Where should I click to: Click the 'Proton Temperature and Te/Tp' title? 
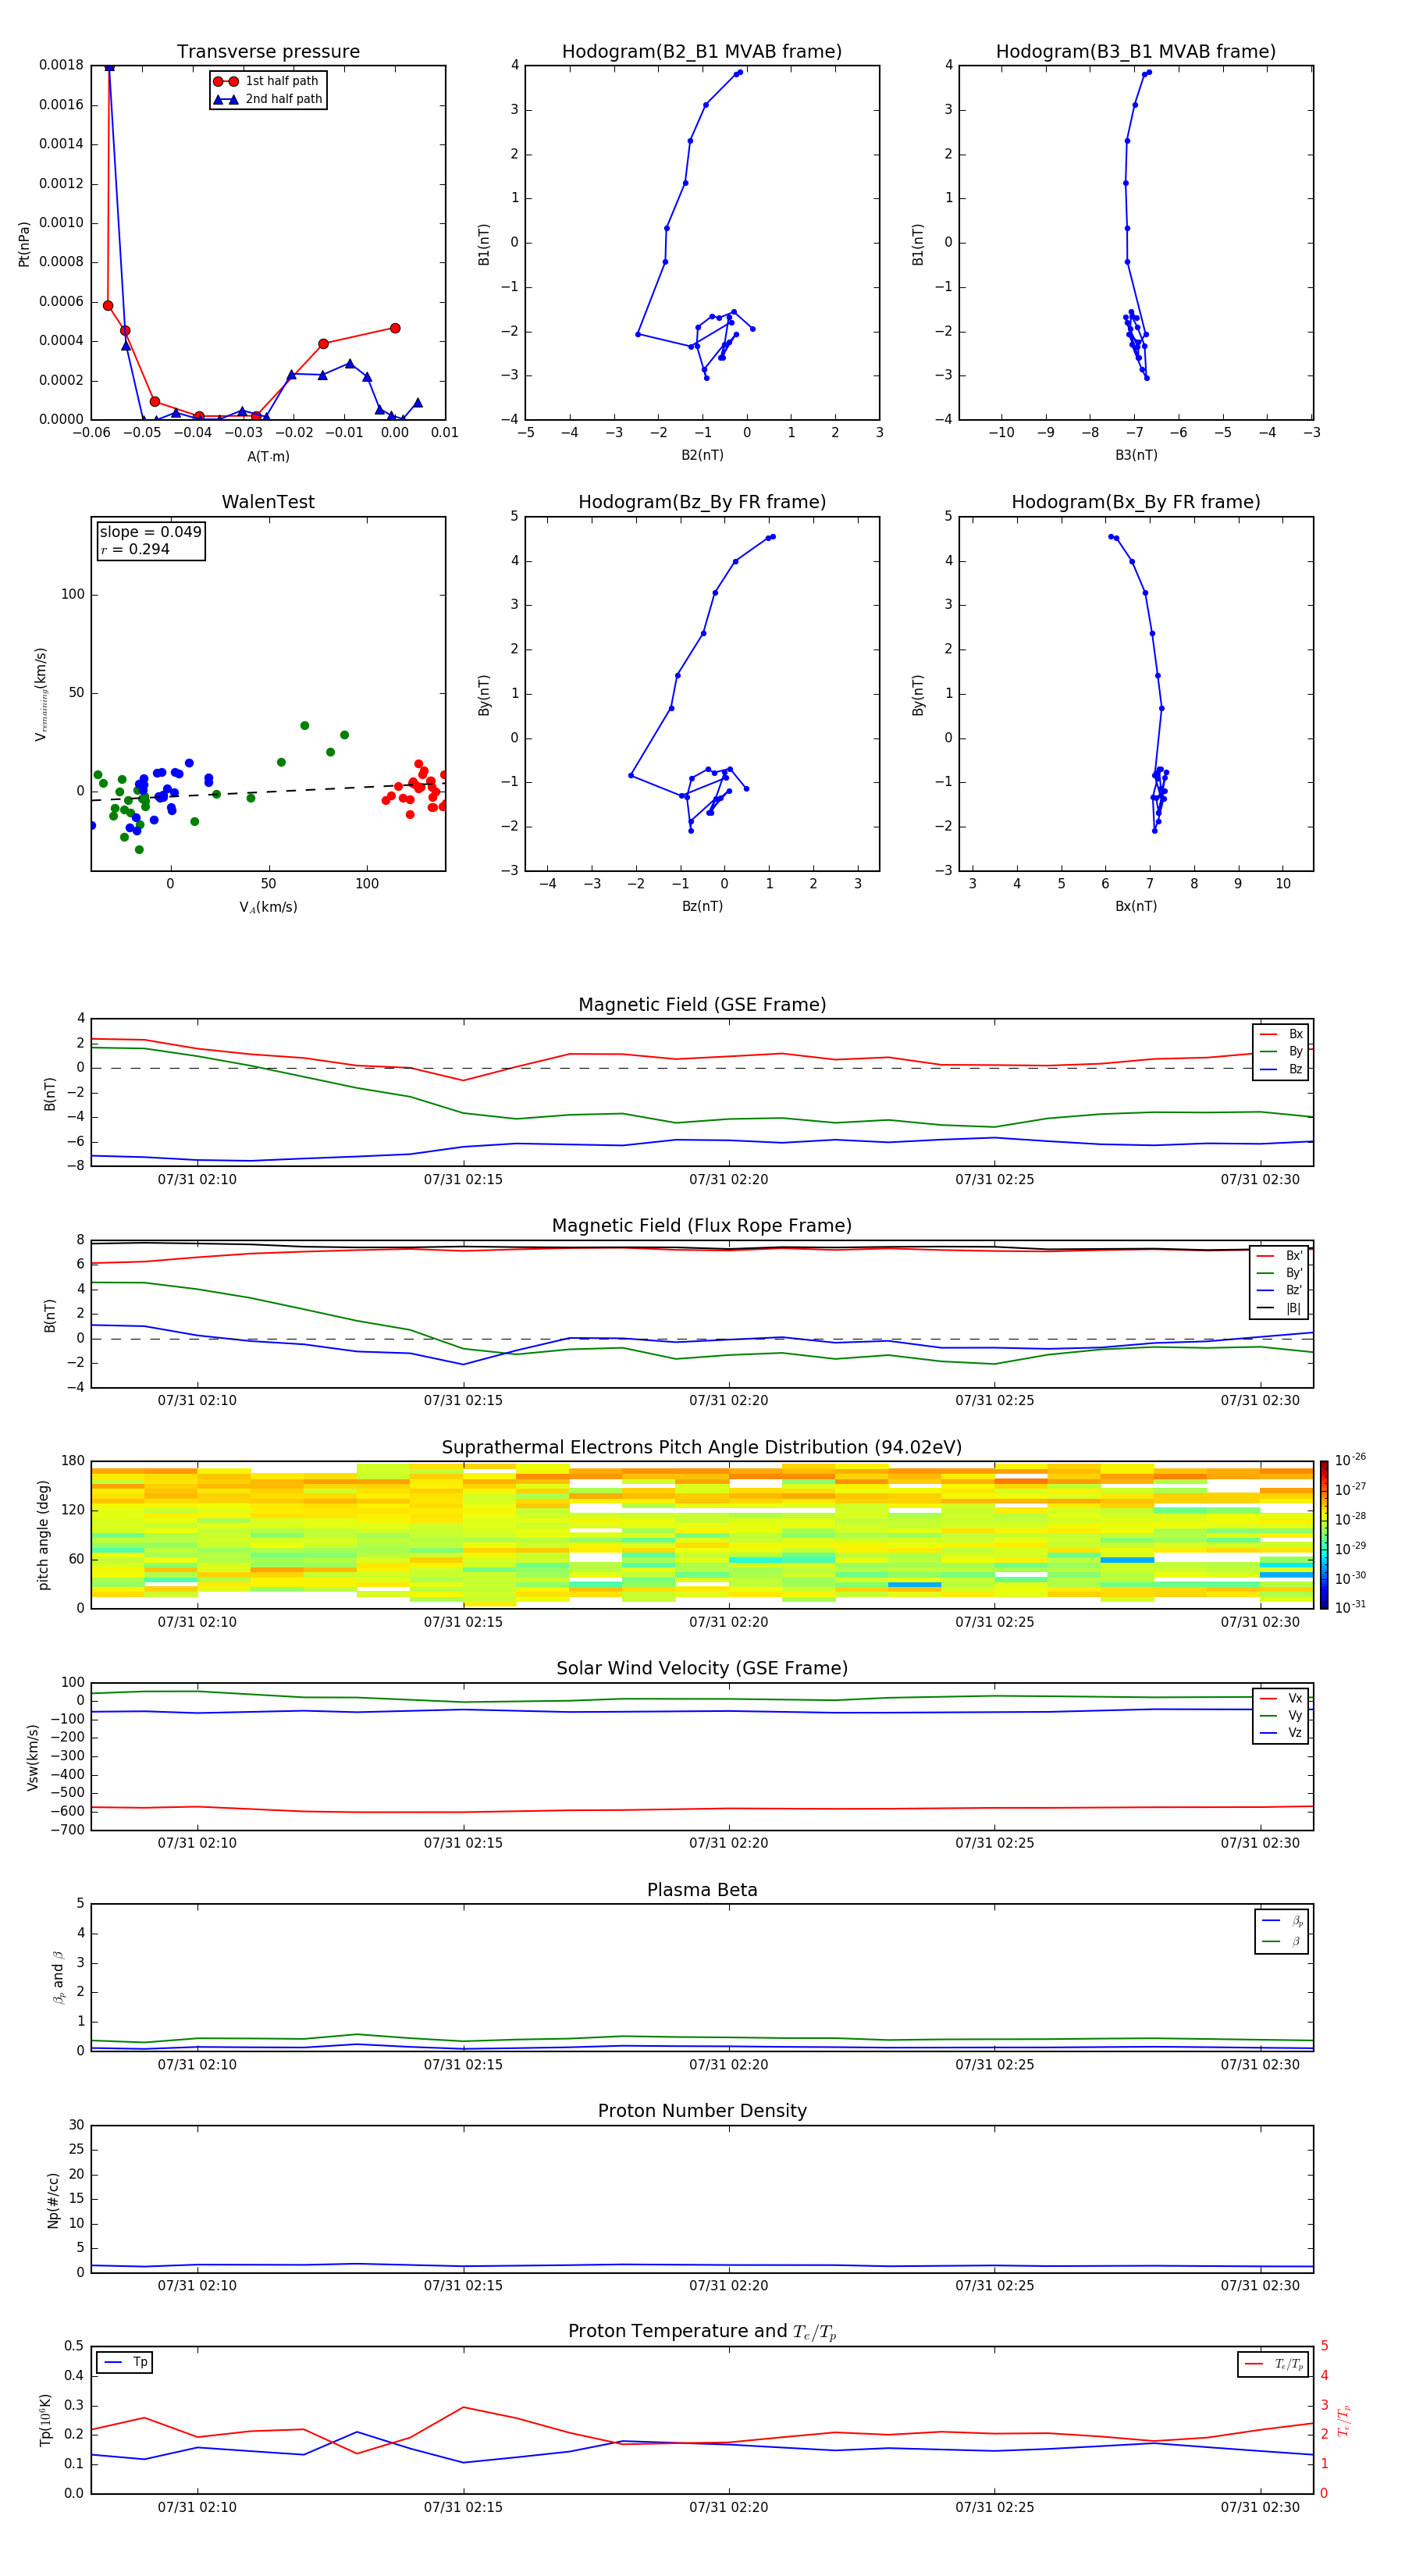coord(702,2331)
